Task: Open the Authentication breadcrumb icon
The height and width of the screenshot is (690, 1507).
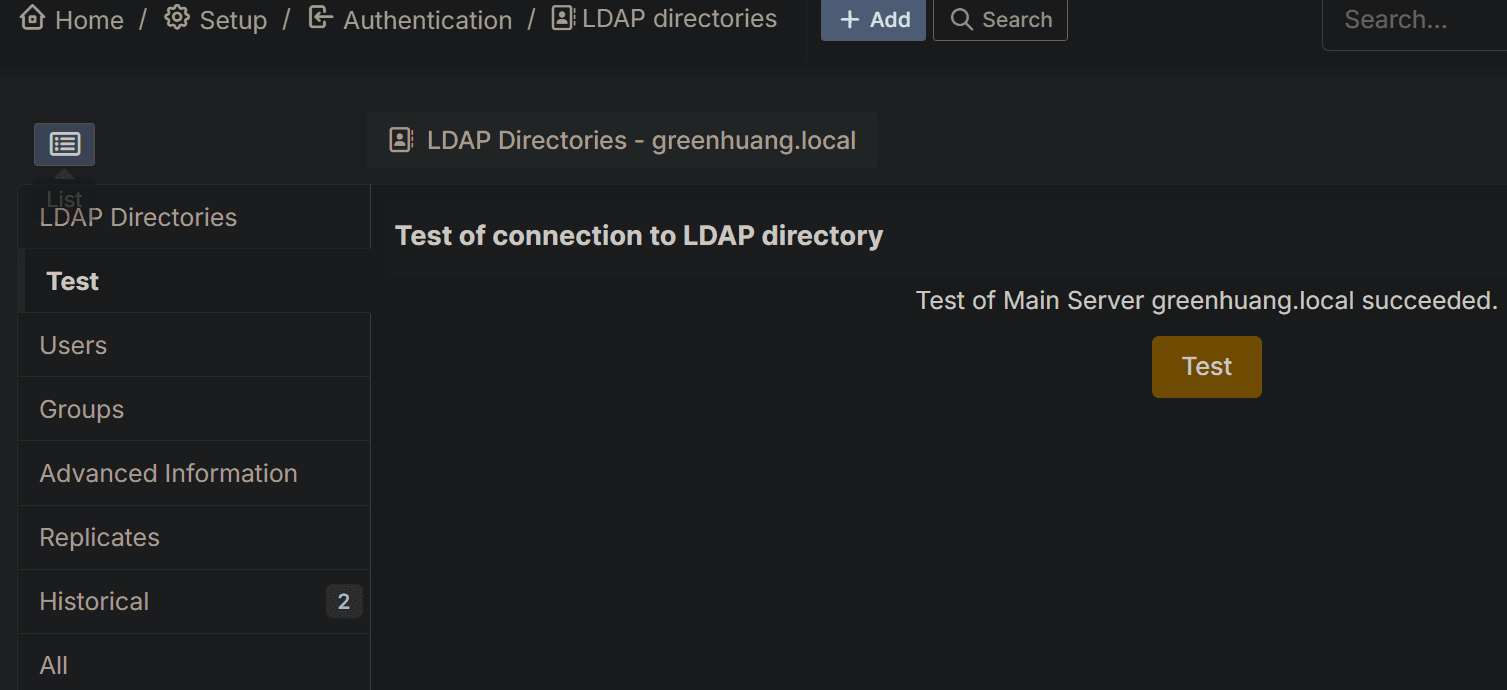Action: [320, 18]
